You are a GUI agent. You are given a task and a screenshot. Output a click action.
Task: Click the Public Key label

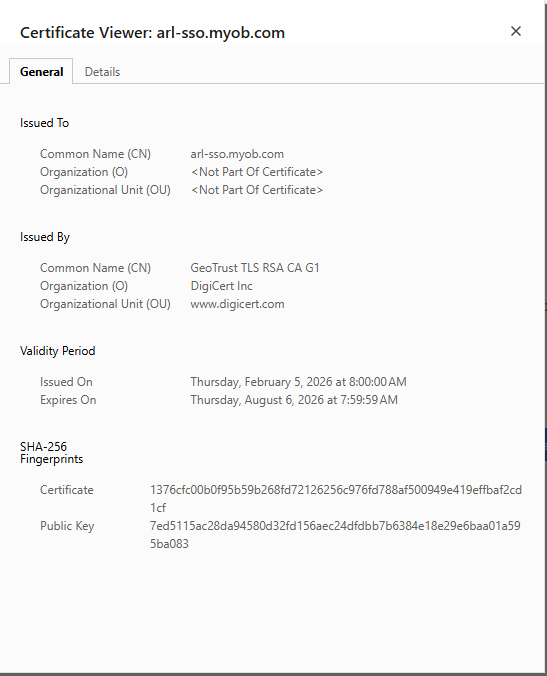pos(67,526)
